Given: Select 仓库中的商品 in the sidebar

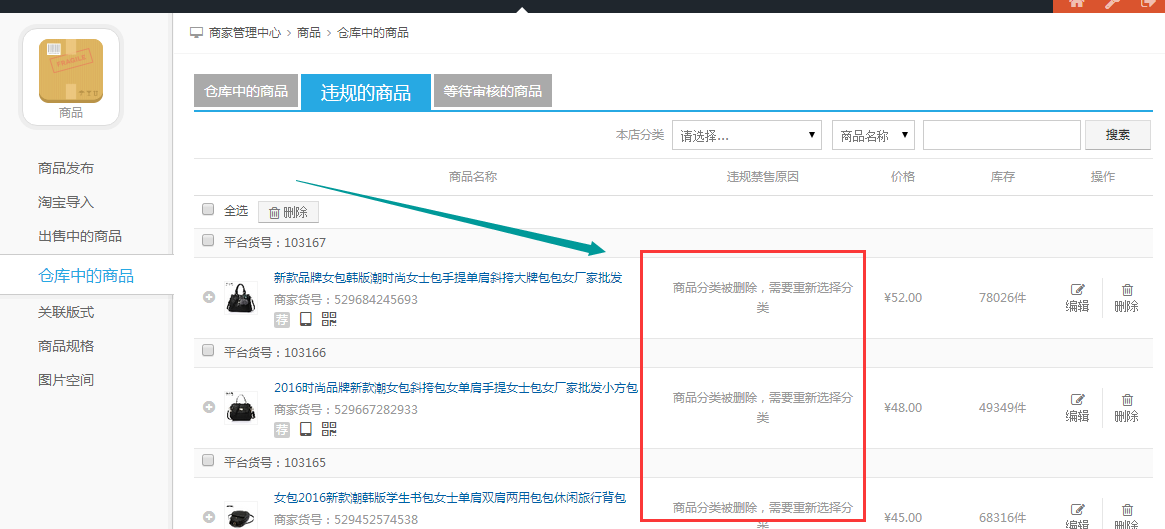Looking at the screenshot, I should pyautogui.click(x=86, y=276).
